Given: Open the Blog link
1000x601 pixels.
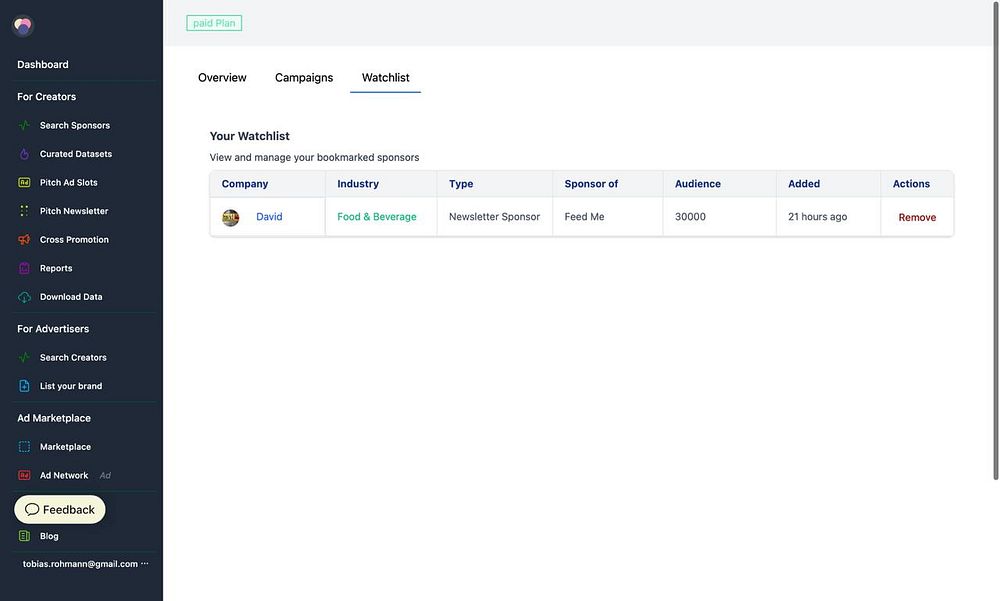Looking at the screenshot, I should pyautogui.click(x=49, y=536).
